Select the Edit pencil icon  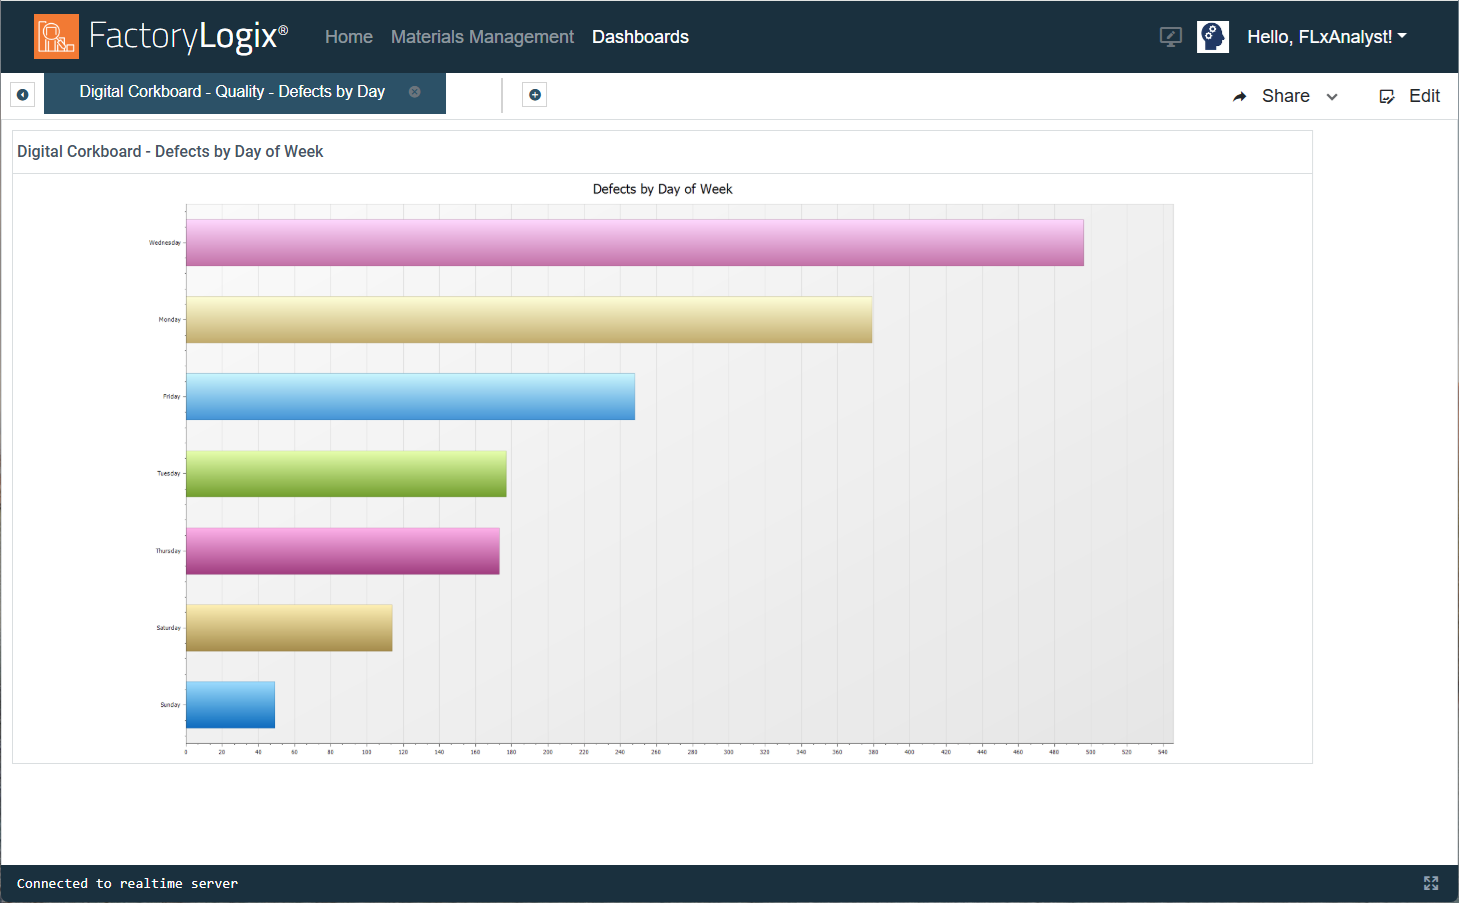point(1387,95)
